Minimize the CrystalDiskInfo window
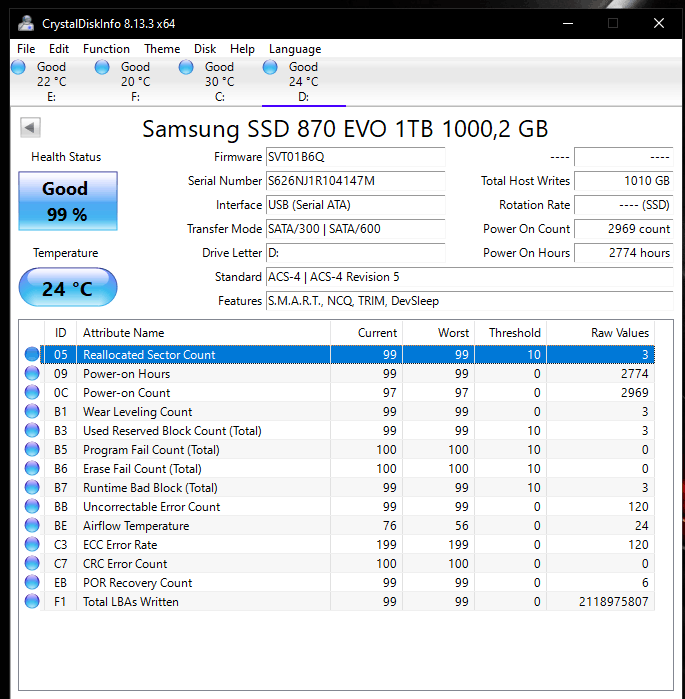This screenshot has height=699, width=685. click(568, 23)
